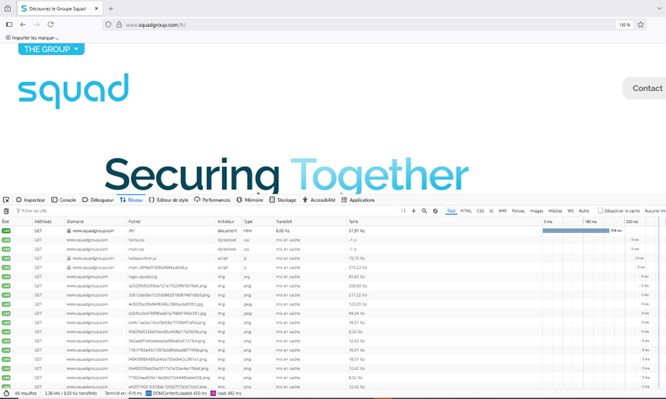Filter requests by CSS

pos(480,211)
